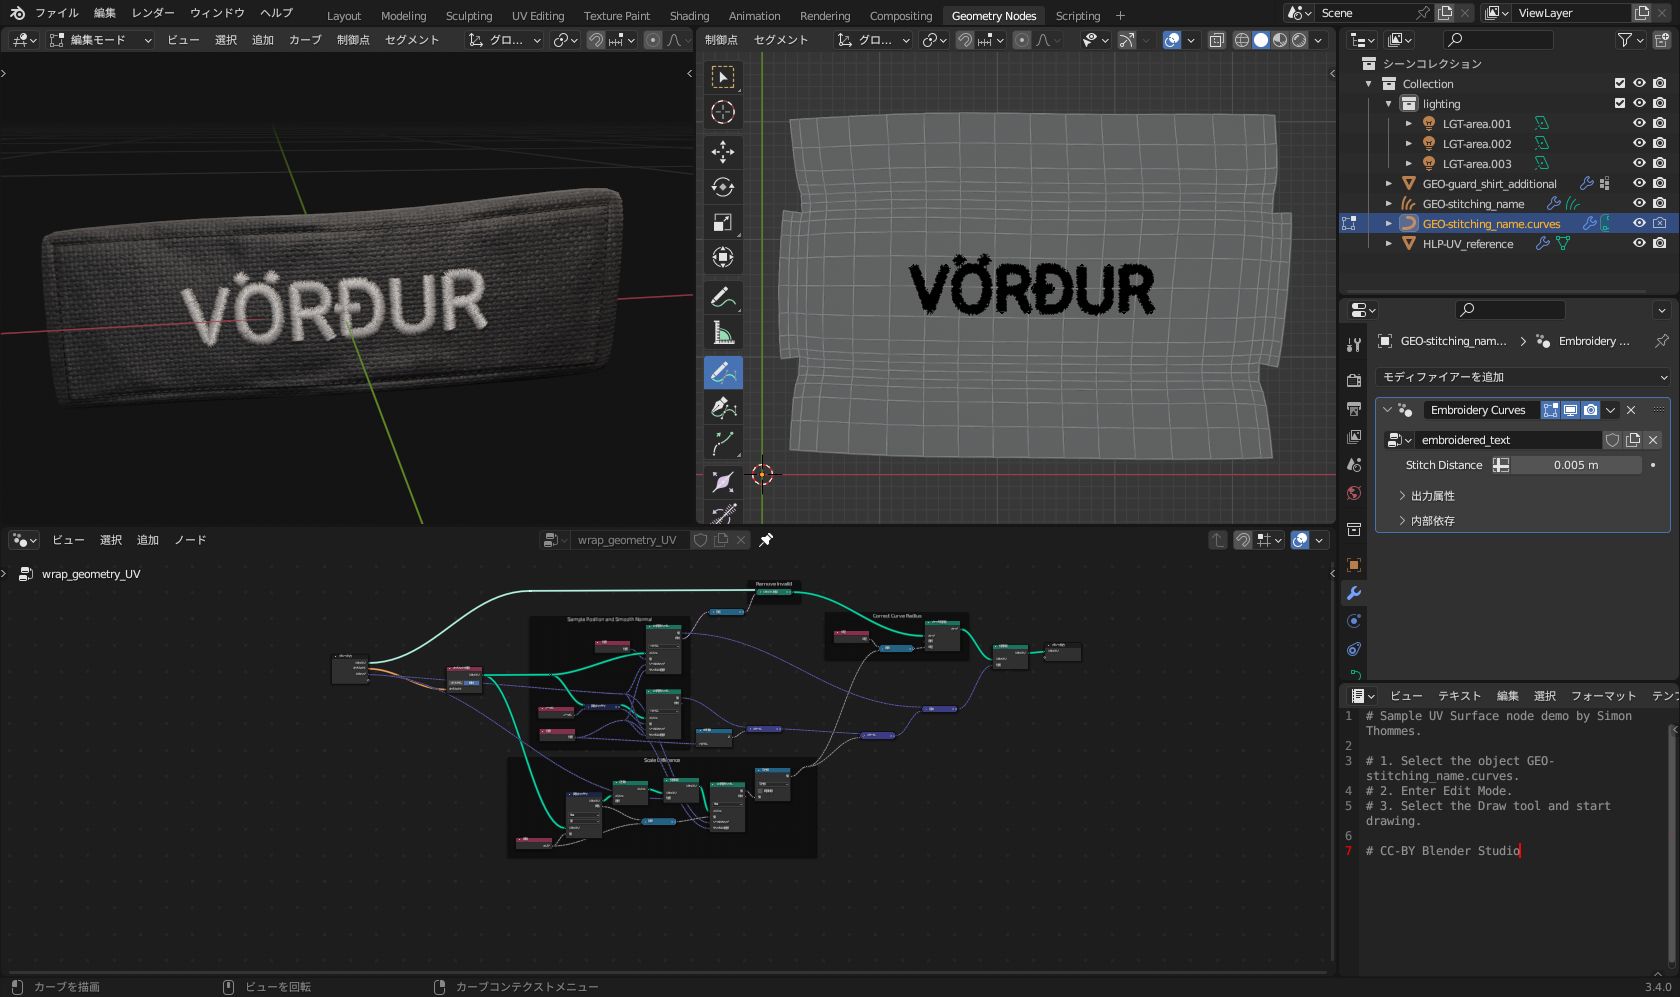Click the wrap_geometry_UV node tree name field
The width and height of the screenshot is (1680, 997).
coord(630,539)
